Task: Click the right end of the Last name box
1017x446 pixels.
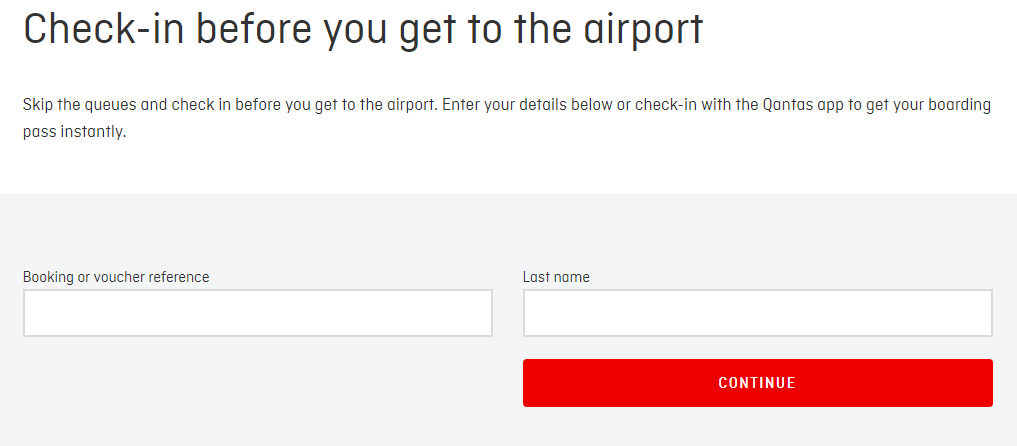Action: (980, 313)
